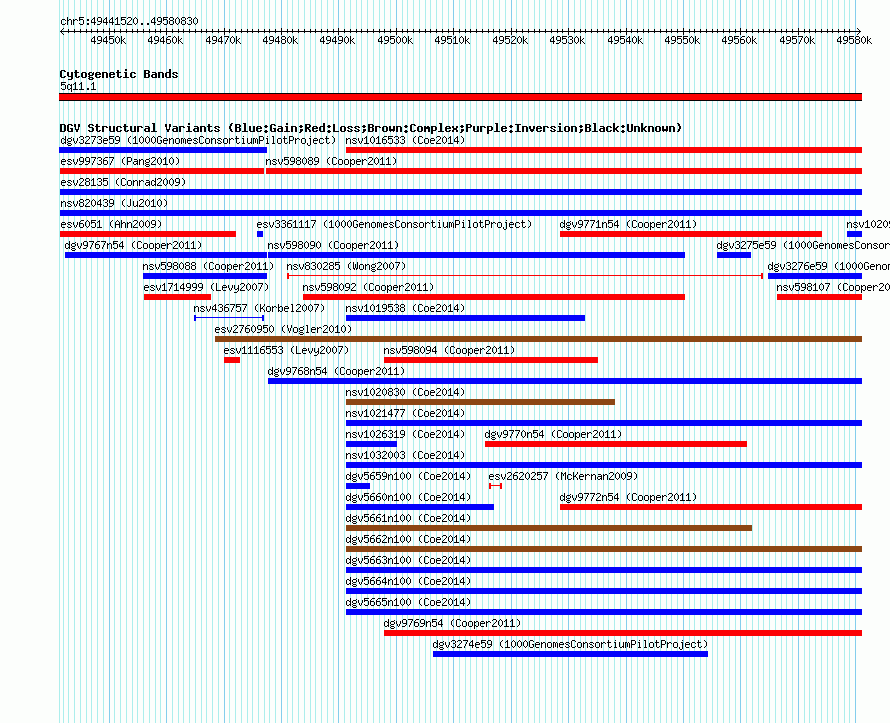
Task: Open dgv5659n100 (Coe2014) label
Action: point(409,476)
